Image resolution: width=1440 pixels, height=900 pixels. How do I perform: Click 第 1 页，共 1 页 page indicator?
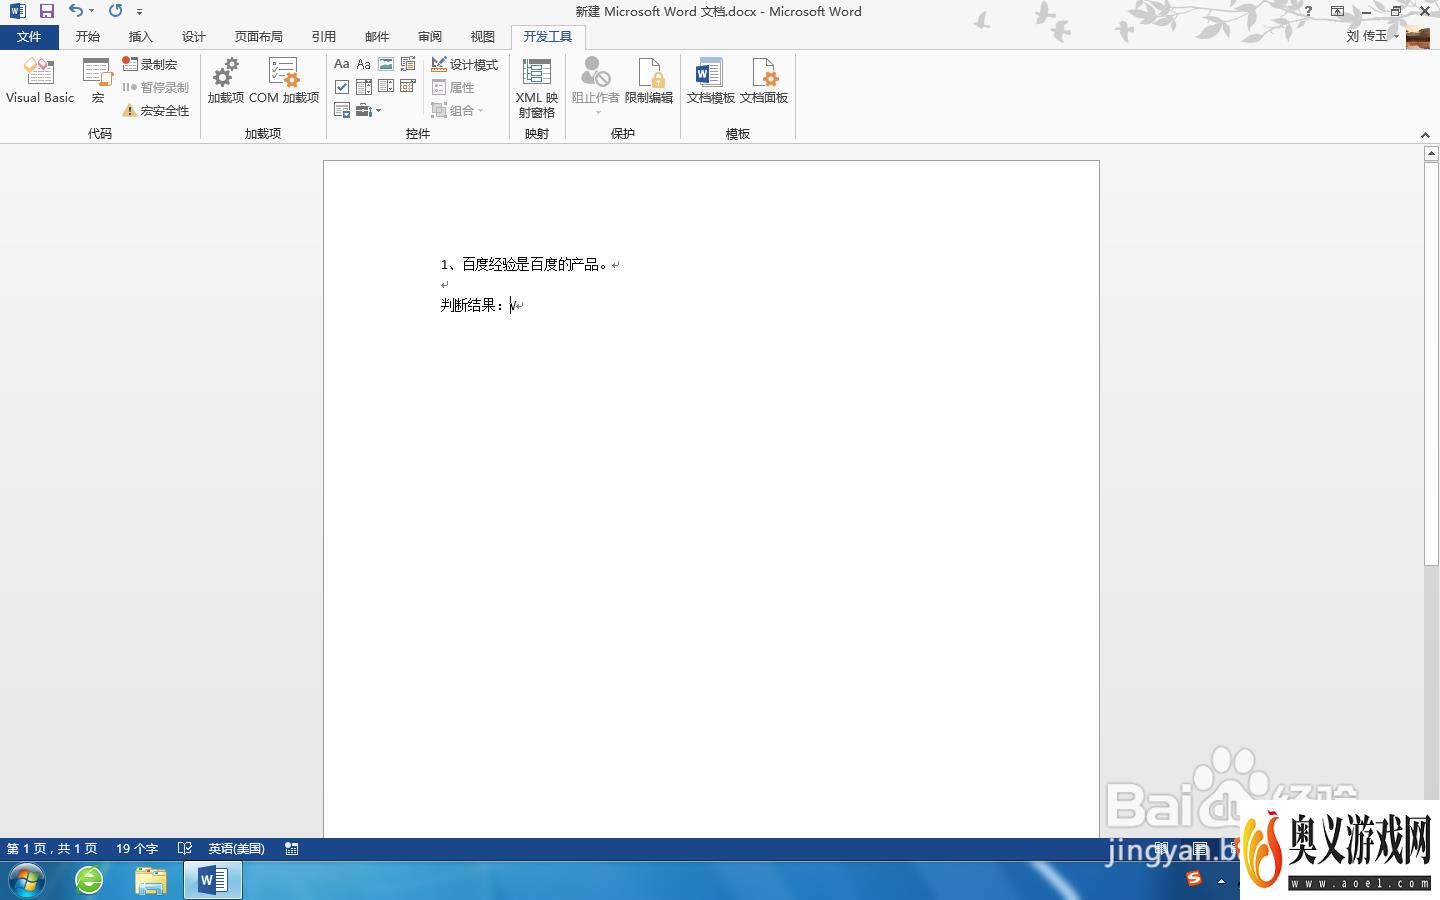click(x=52, y=848)
